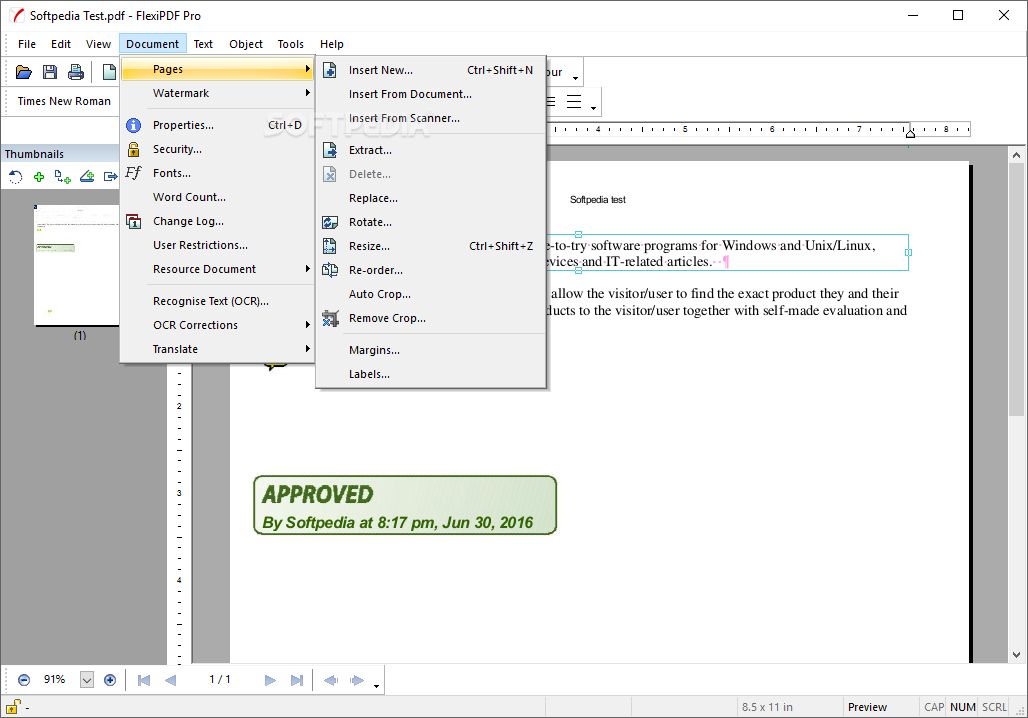Open the Text menu

click(x=203, y=44)
